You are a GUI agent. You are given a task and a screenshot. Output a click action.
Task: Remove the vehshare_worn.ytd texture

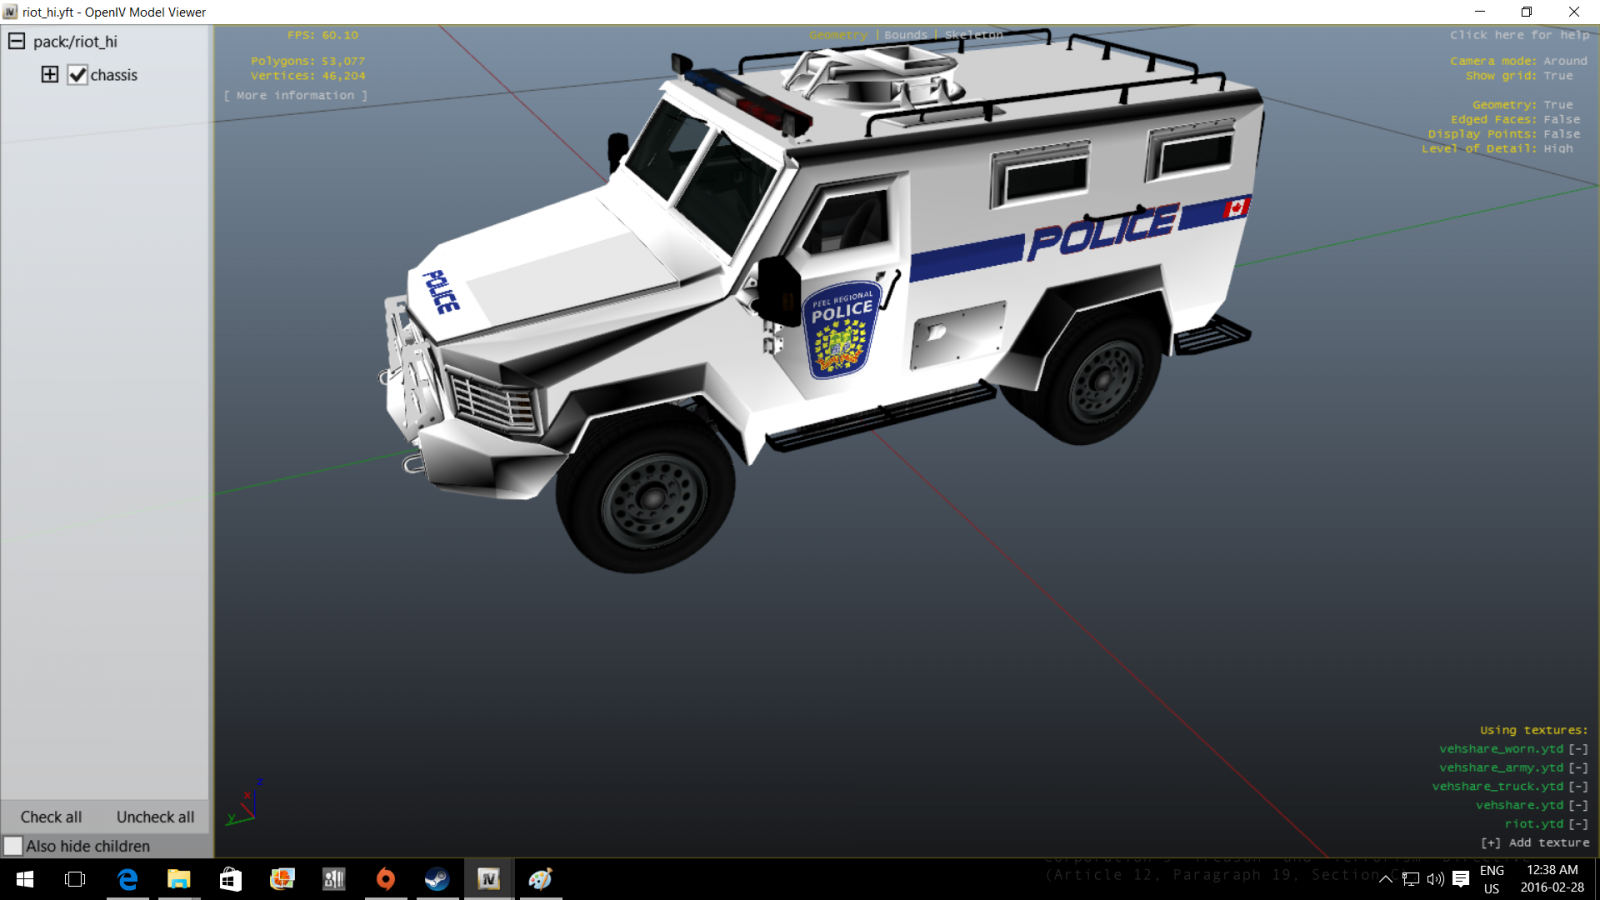1578,749
